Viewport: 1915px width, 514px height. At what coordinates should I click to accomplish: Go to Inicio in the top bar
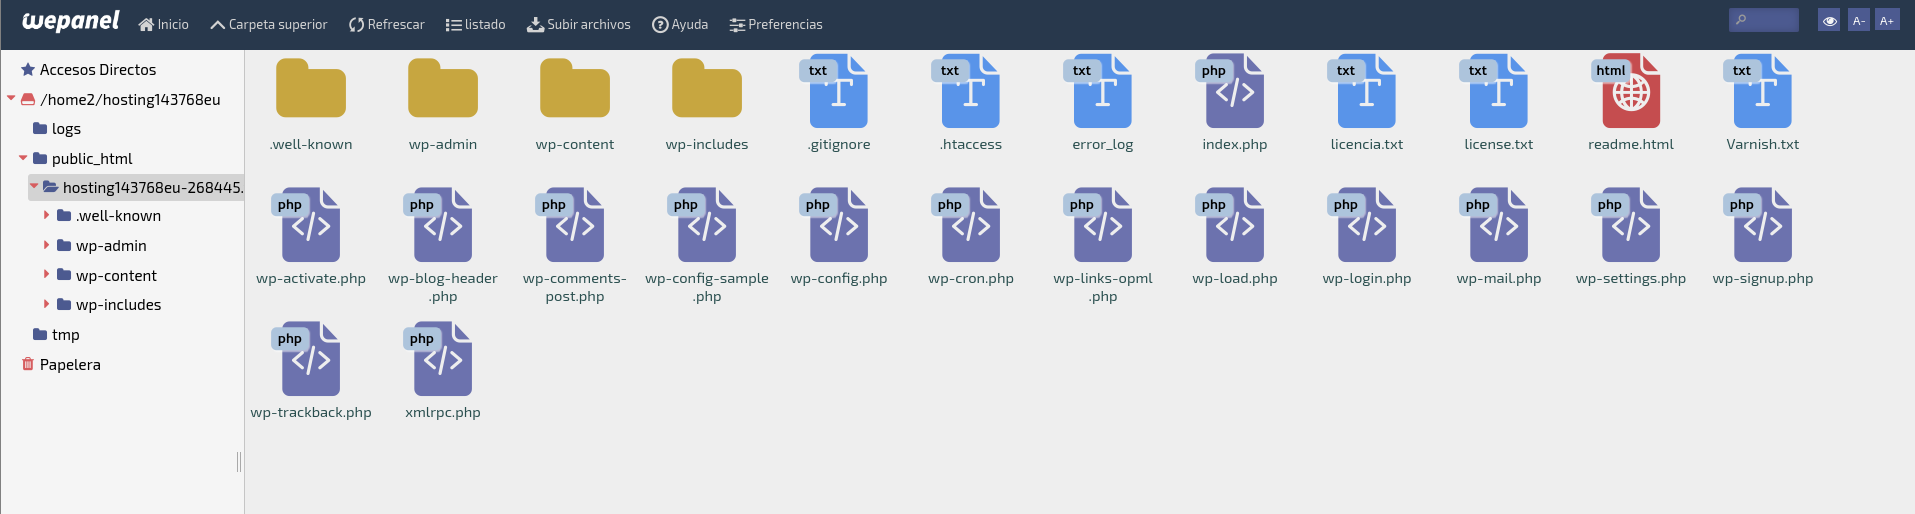164,24
